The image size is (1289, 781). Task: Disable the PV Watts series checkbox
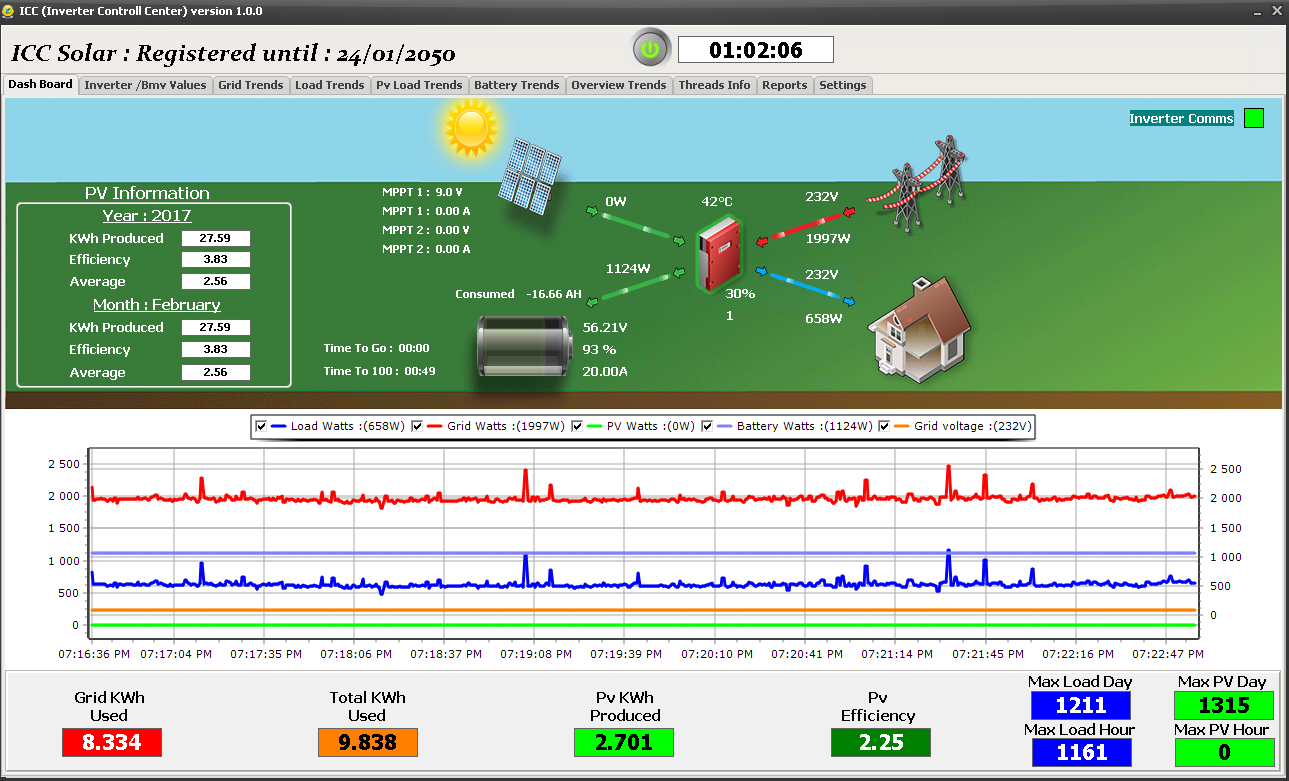click(577, 426)
